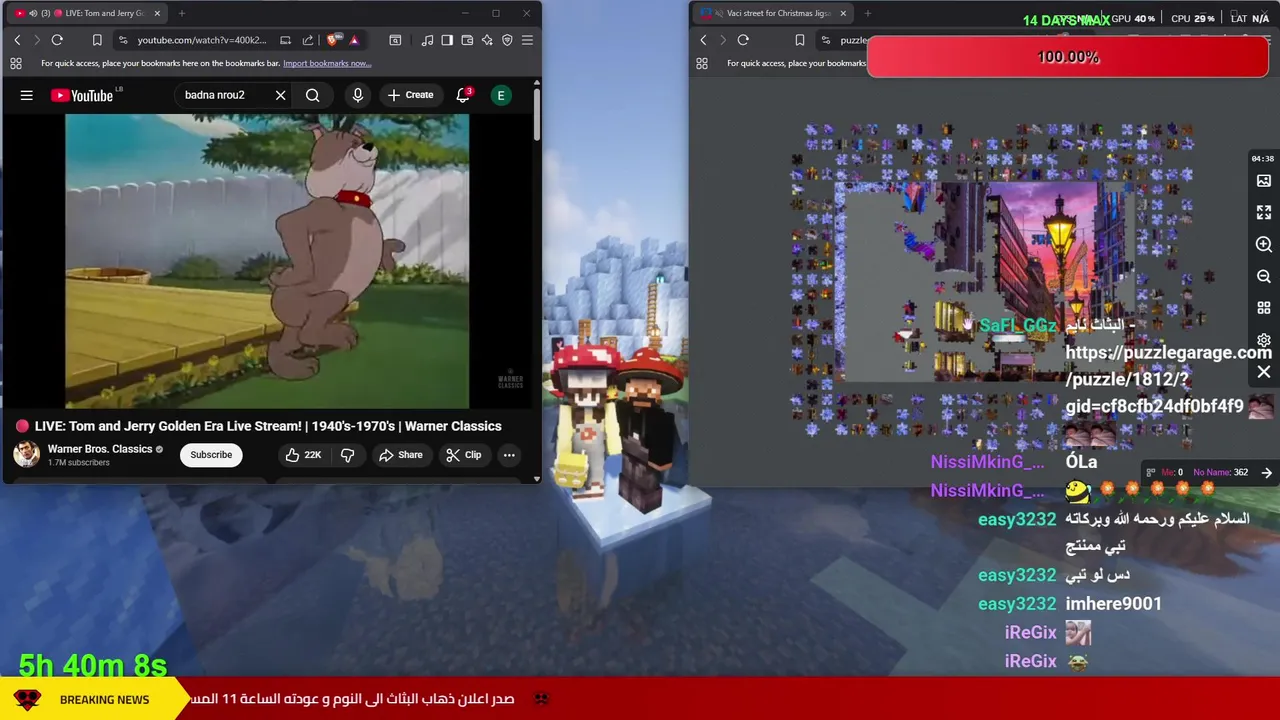The width and height of the screenshot is (1280, 720).
Task: Like the Tom and Jerry live stream
Action: coord(303,455)
